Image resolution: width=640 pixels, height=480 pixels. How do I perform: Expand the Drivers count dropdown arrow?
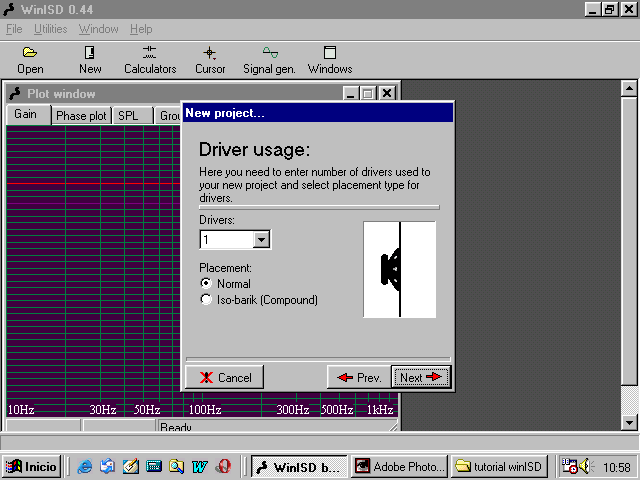pyautogui.click(x=261, y=240)
